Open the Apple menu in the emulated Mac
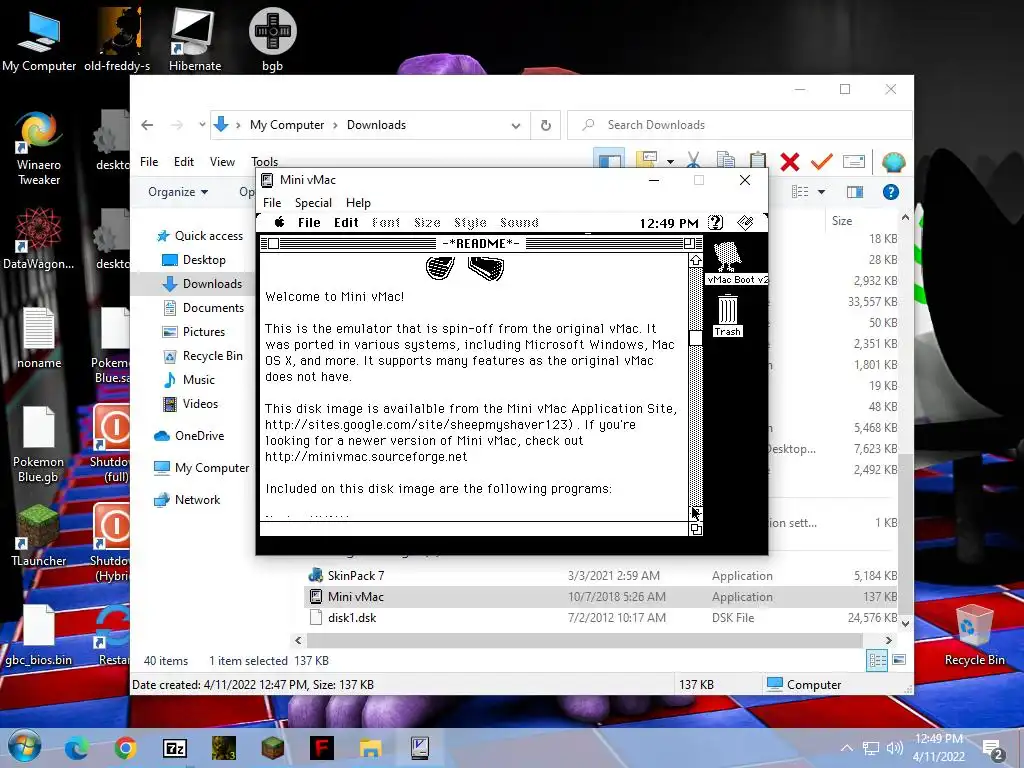The height and width of the screenshot is (768, 1024). (x=280, y=222)
